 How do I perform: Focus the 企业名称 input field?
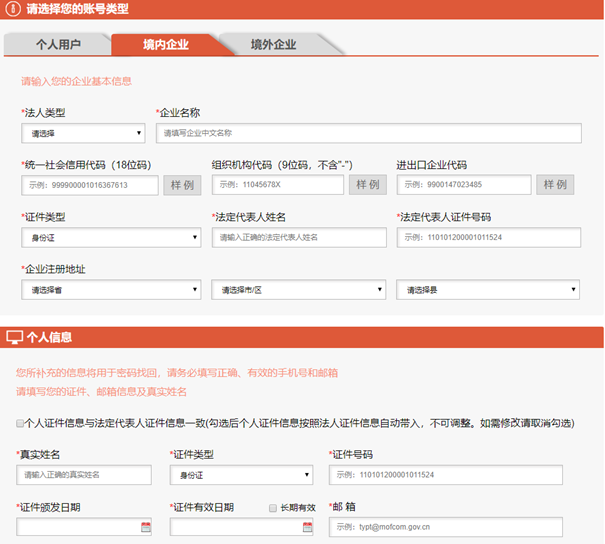click(368, 133)
